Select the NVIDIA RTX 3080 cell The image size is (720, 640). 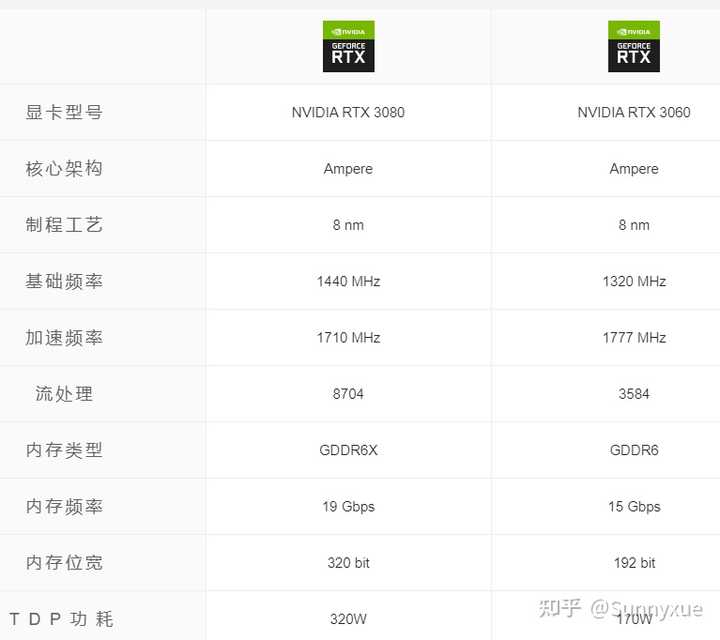(x=348, y=112)
